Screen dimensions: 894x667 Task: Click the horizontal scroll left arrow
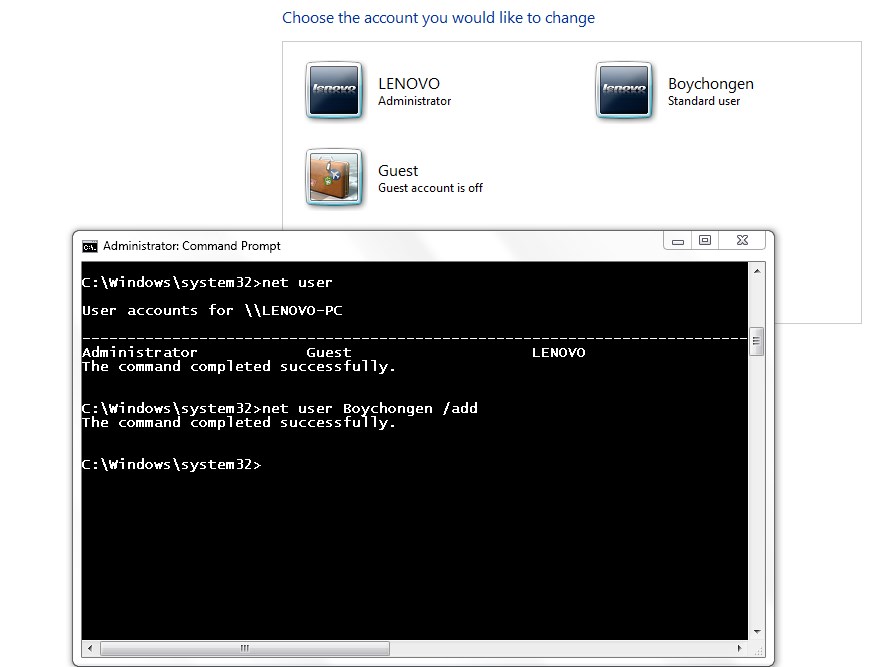[x=90, y=648]
